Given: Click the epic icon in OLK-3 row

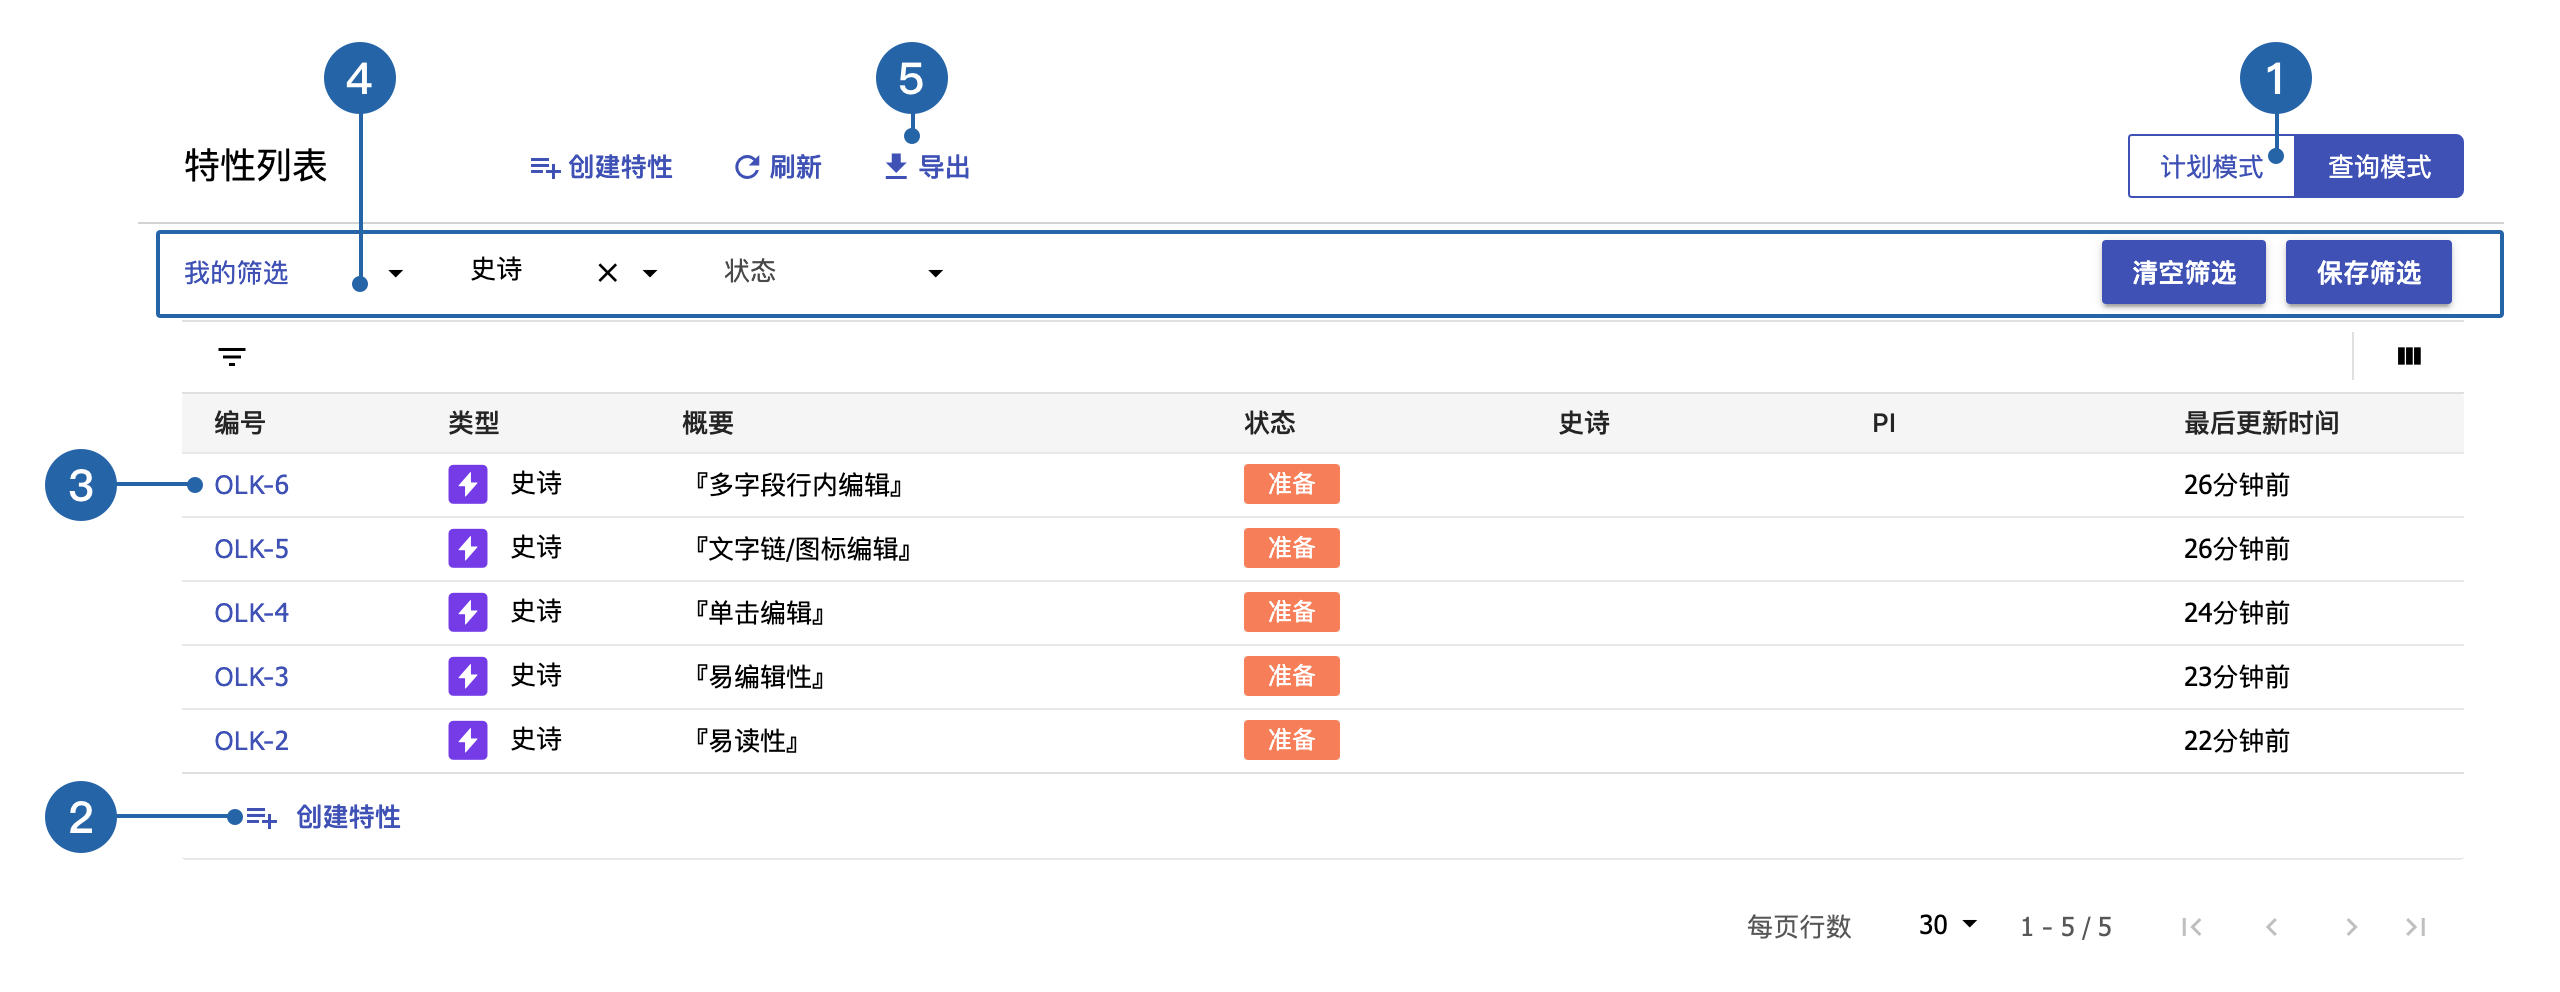Looking at the screenshot, I should coord(468,677).
